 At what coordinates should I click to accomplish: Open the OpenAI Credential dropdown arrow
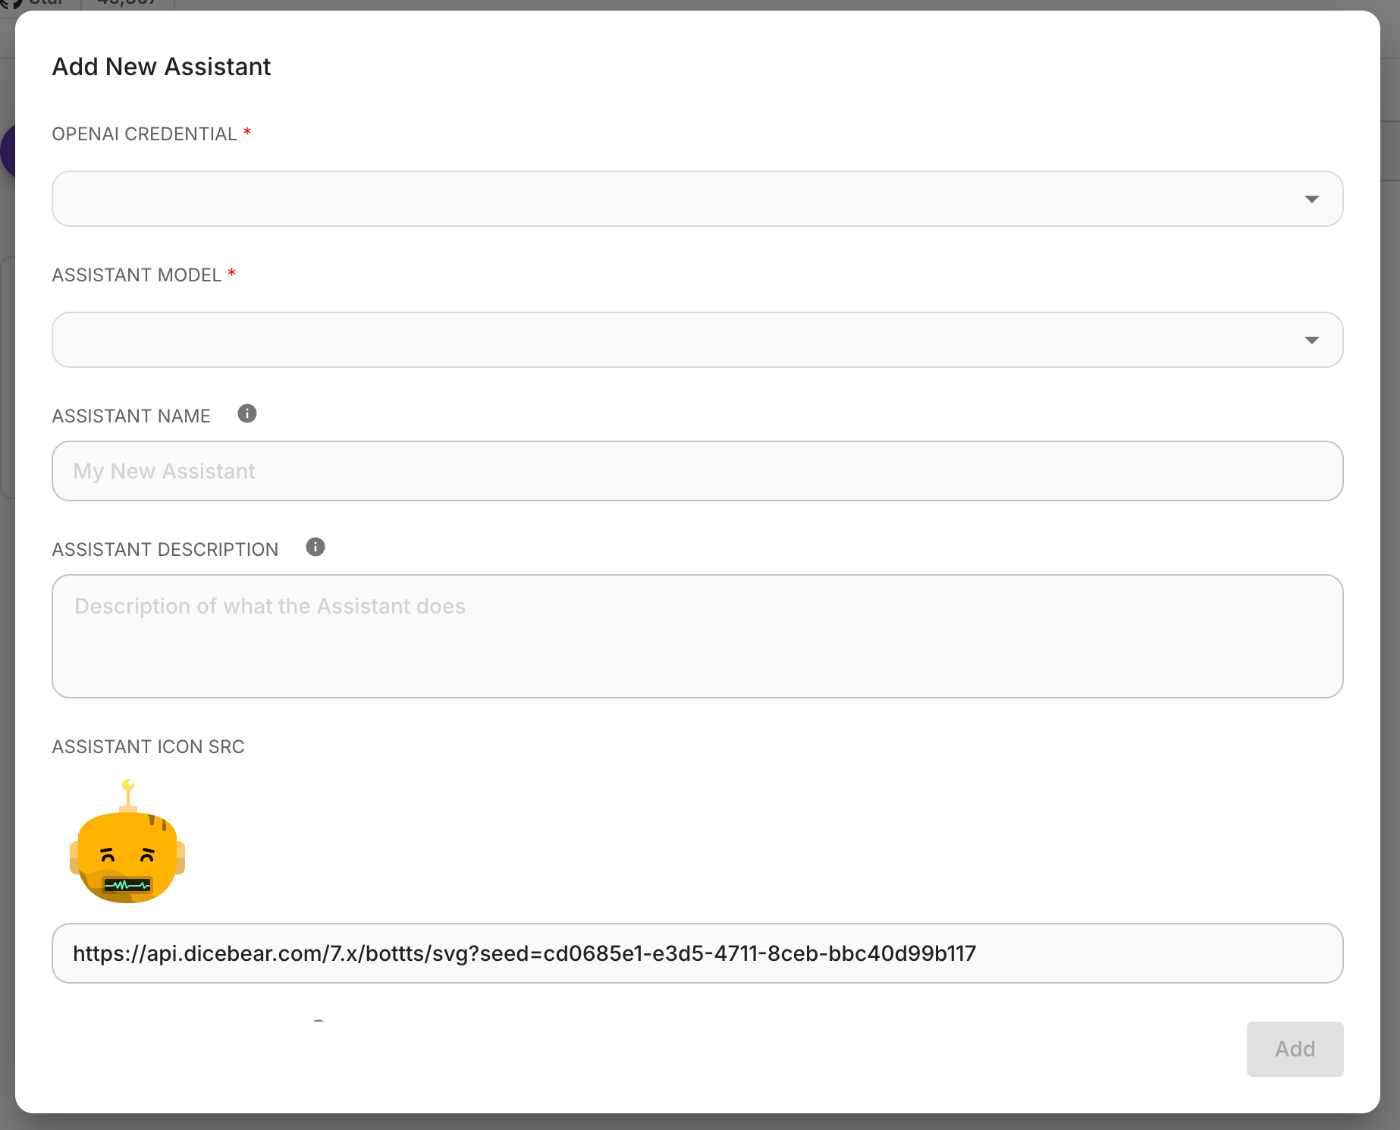pos(1311,199)
